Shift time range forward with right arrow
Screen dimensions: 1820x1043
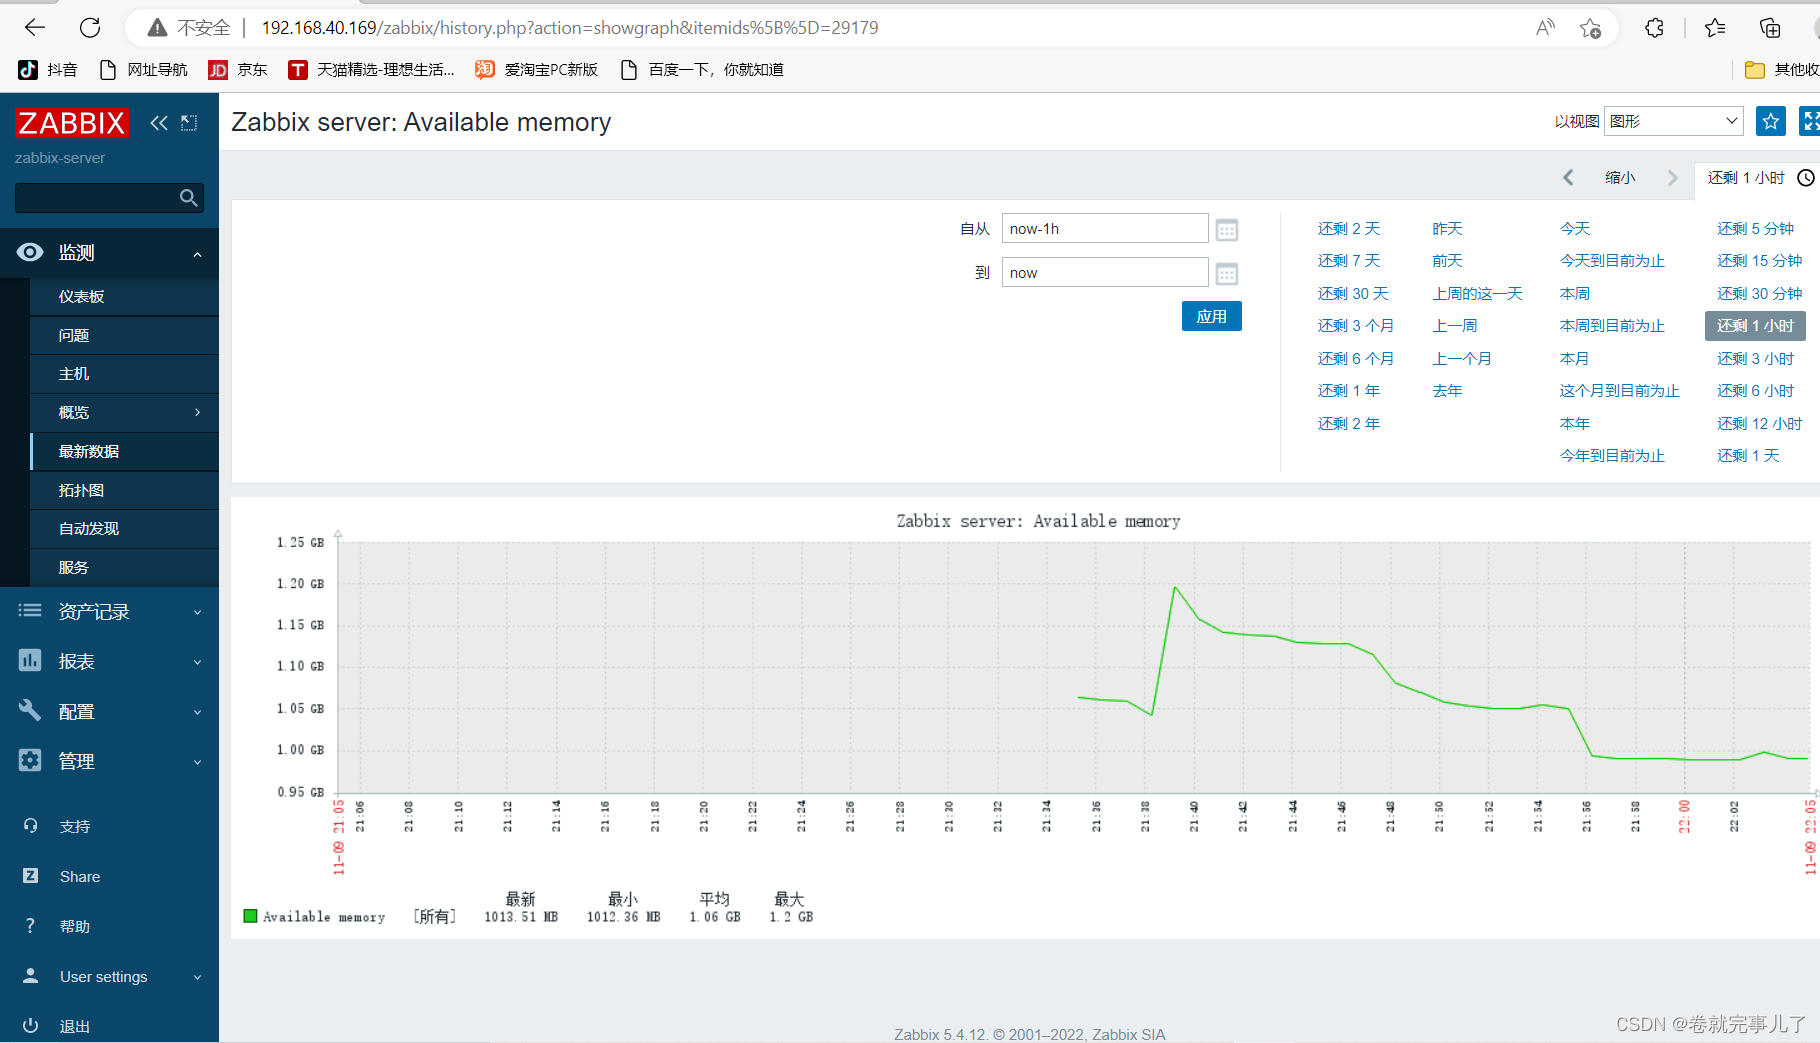[1672, 178]
